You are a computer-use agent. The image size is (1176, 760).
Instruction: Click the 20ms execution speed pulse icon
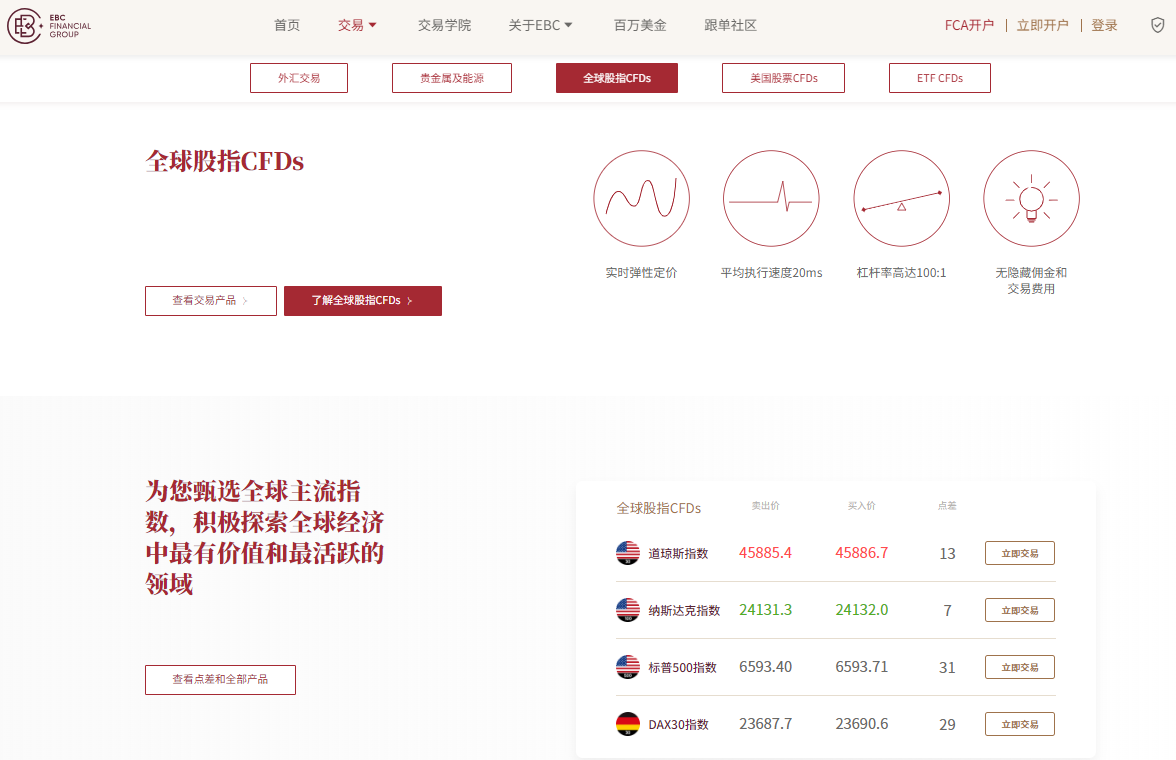point(771,198)
